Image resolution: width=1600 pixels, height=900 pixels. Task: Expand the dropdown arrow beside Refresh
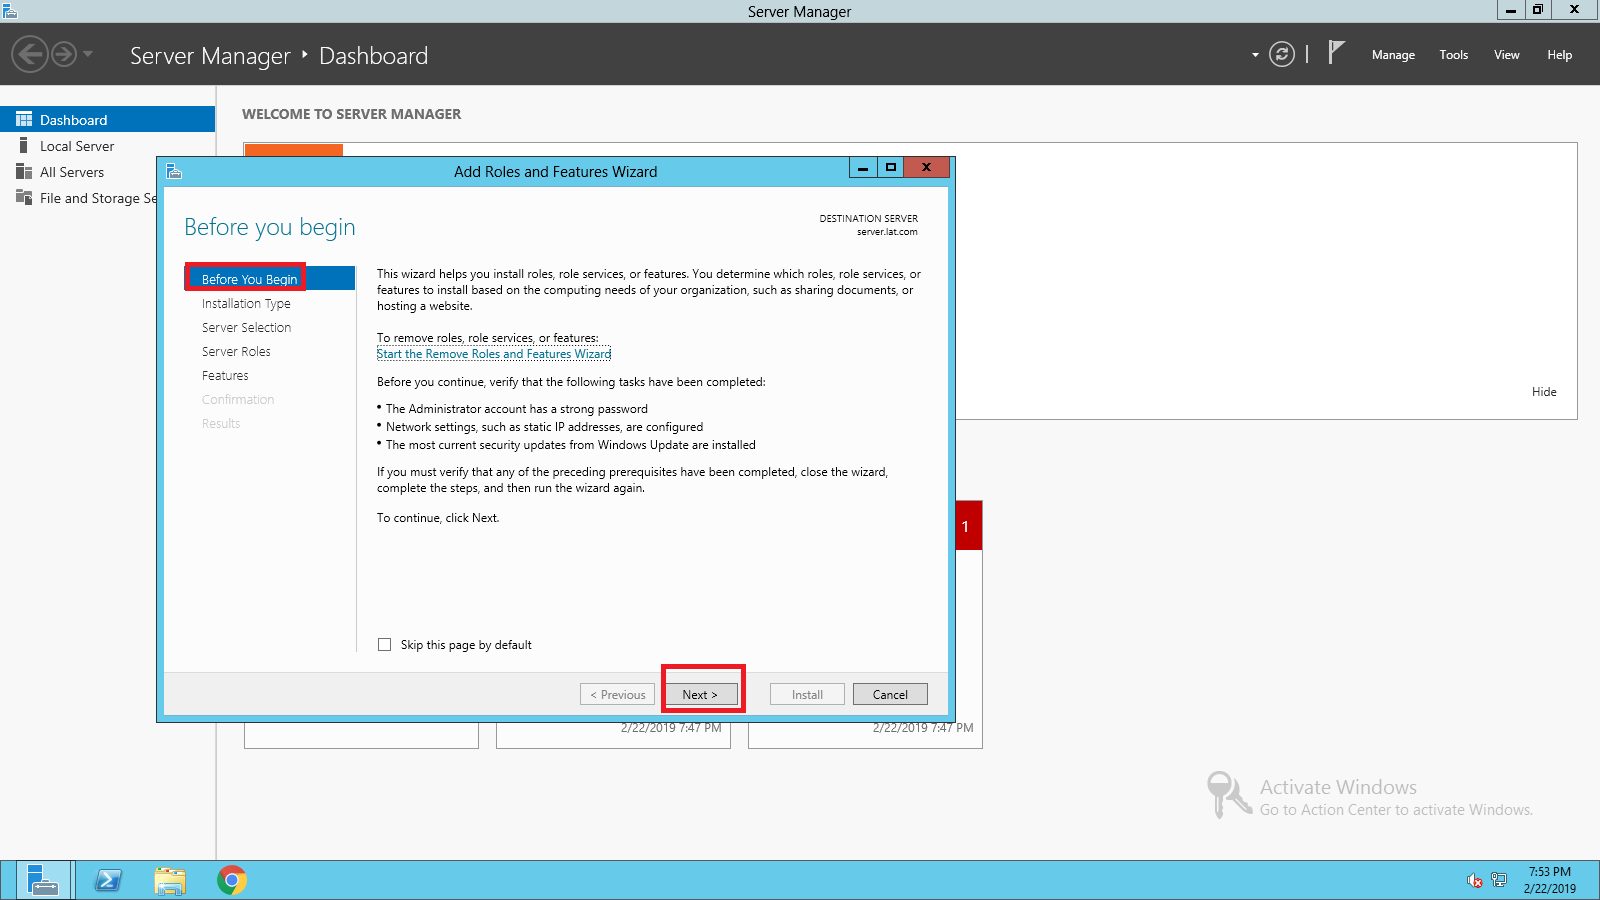pyautogui.click(x=1255, y=55)
